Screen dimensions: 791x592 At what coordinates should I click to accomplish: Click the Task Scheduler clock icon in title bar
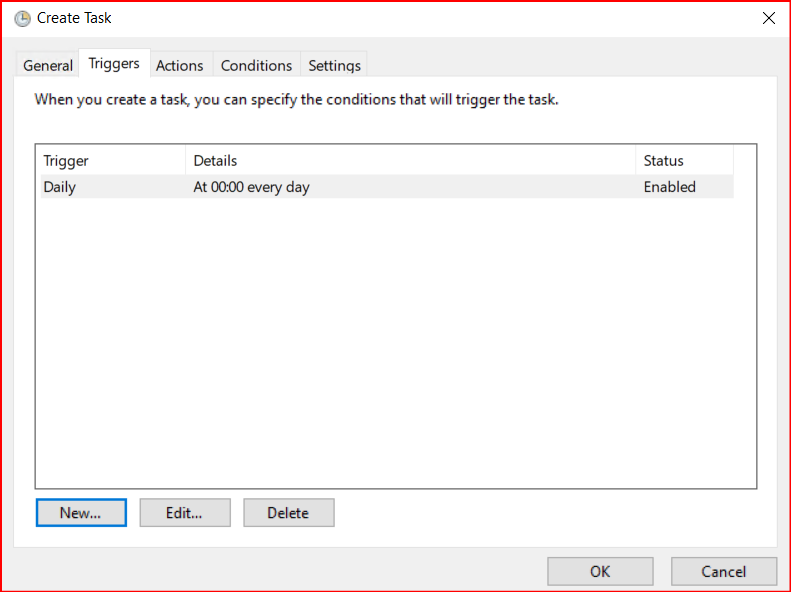[x=22, y=18]
